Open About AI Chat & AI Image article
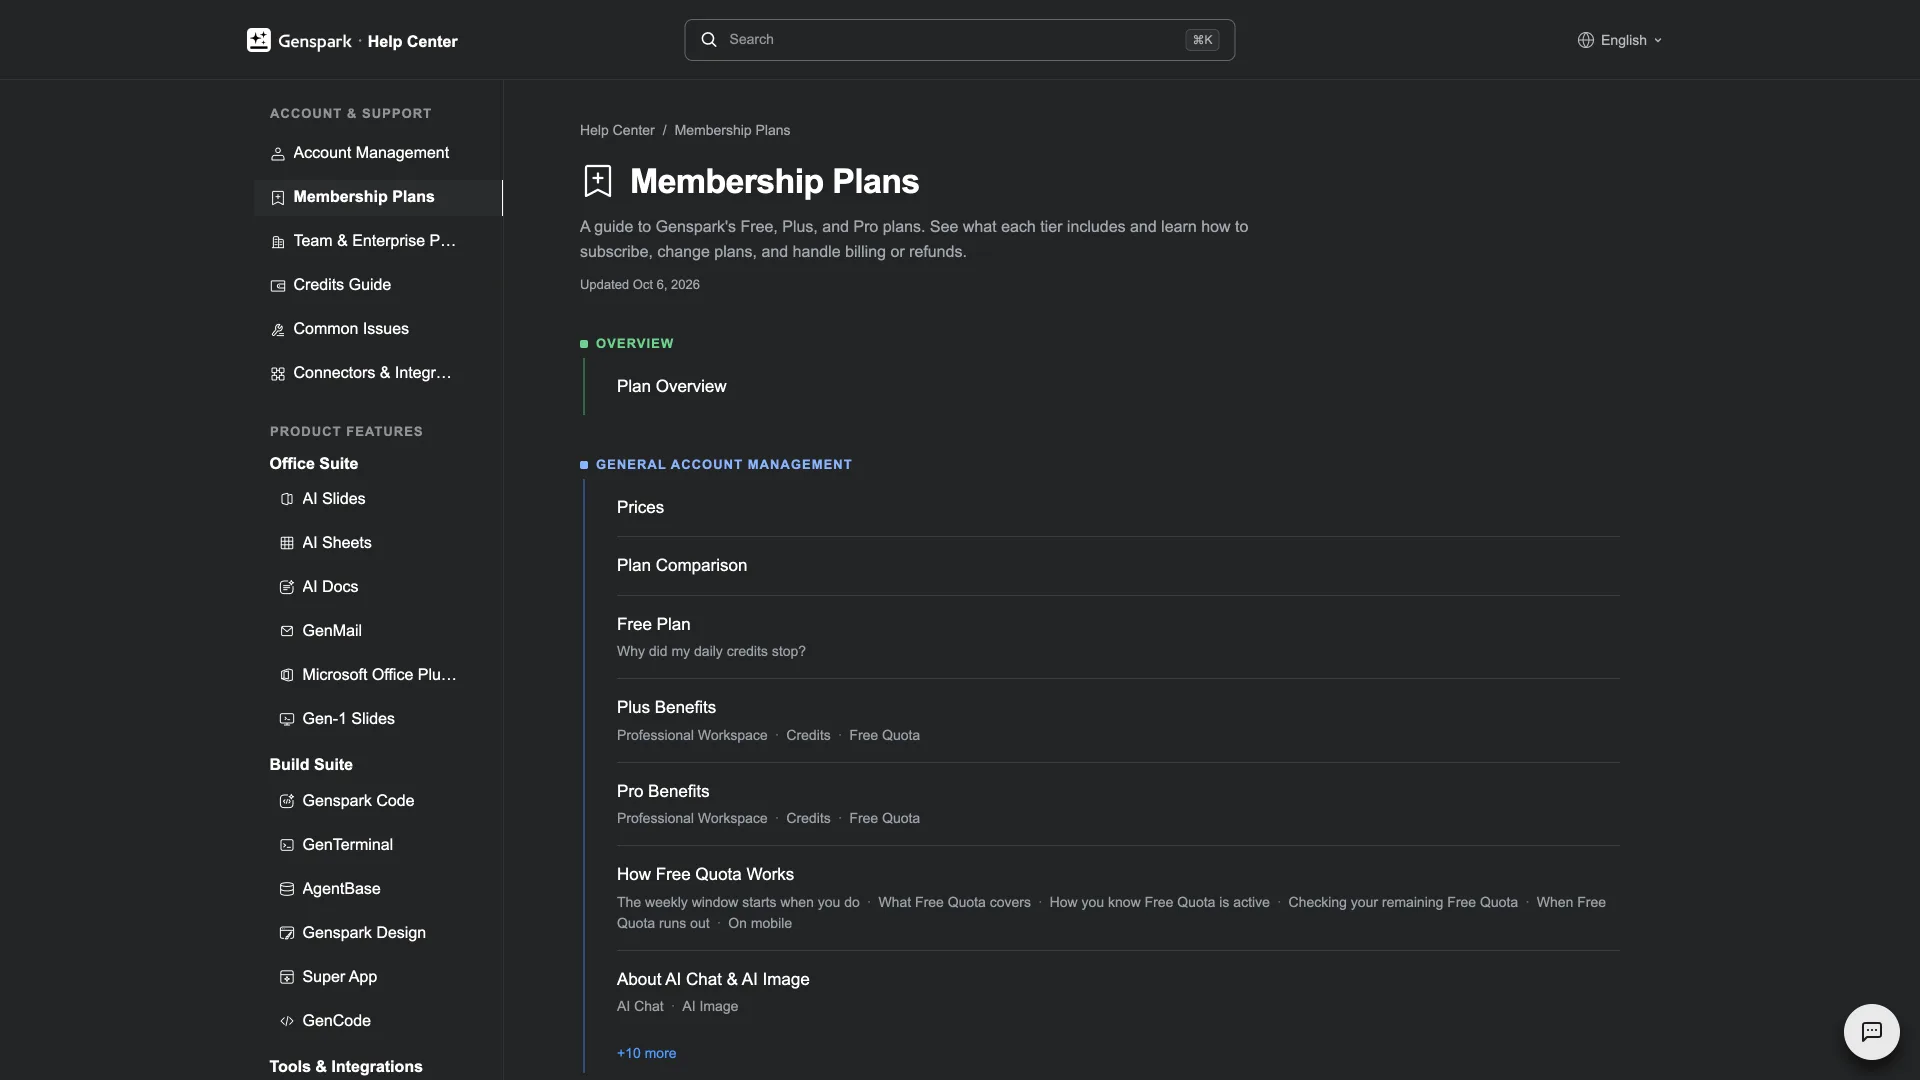Screen dimensions: 1920x1080 pyautogui.click(x=713, y=979)
